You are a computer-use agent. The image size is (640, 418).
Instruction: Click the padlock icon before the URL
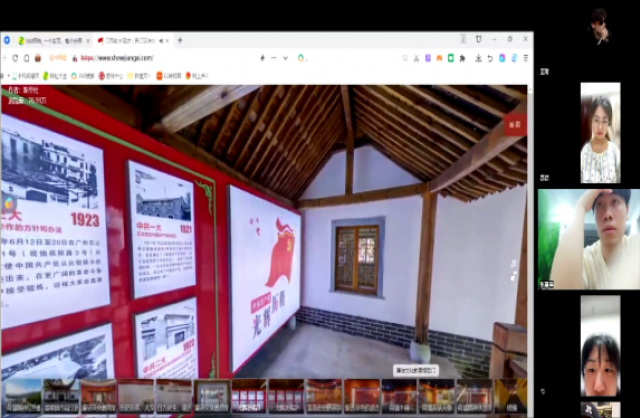tap(75, 58)
